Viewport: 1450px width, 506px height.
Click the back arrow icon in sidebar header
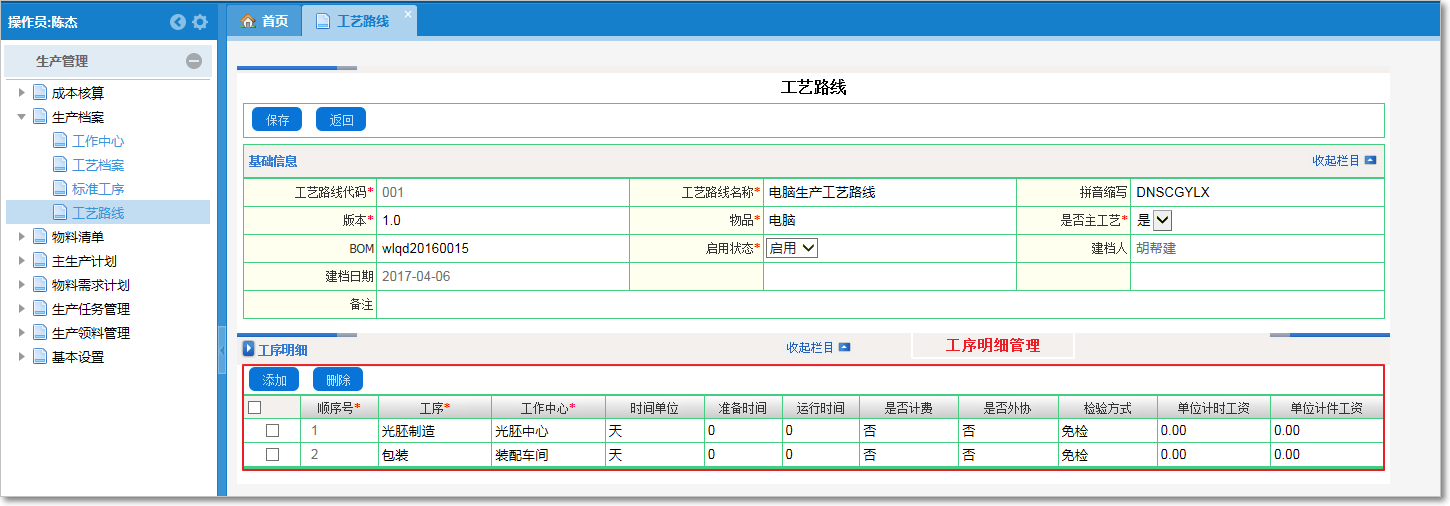tap(178, 21)
